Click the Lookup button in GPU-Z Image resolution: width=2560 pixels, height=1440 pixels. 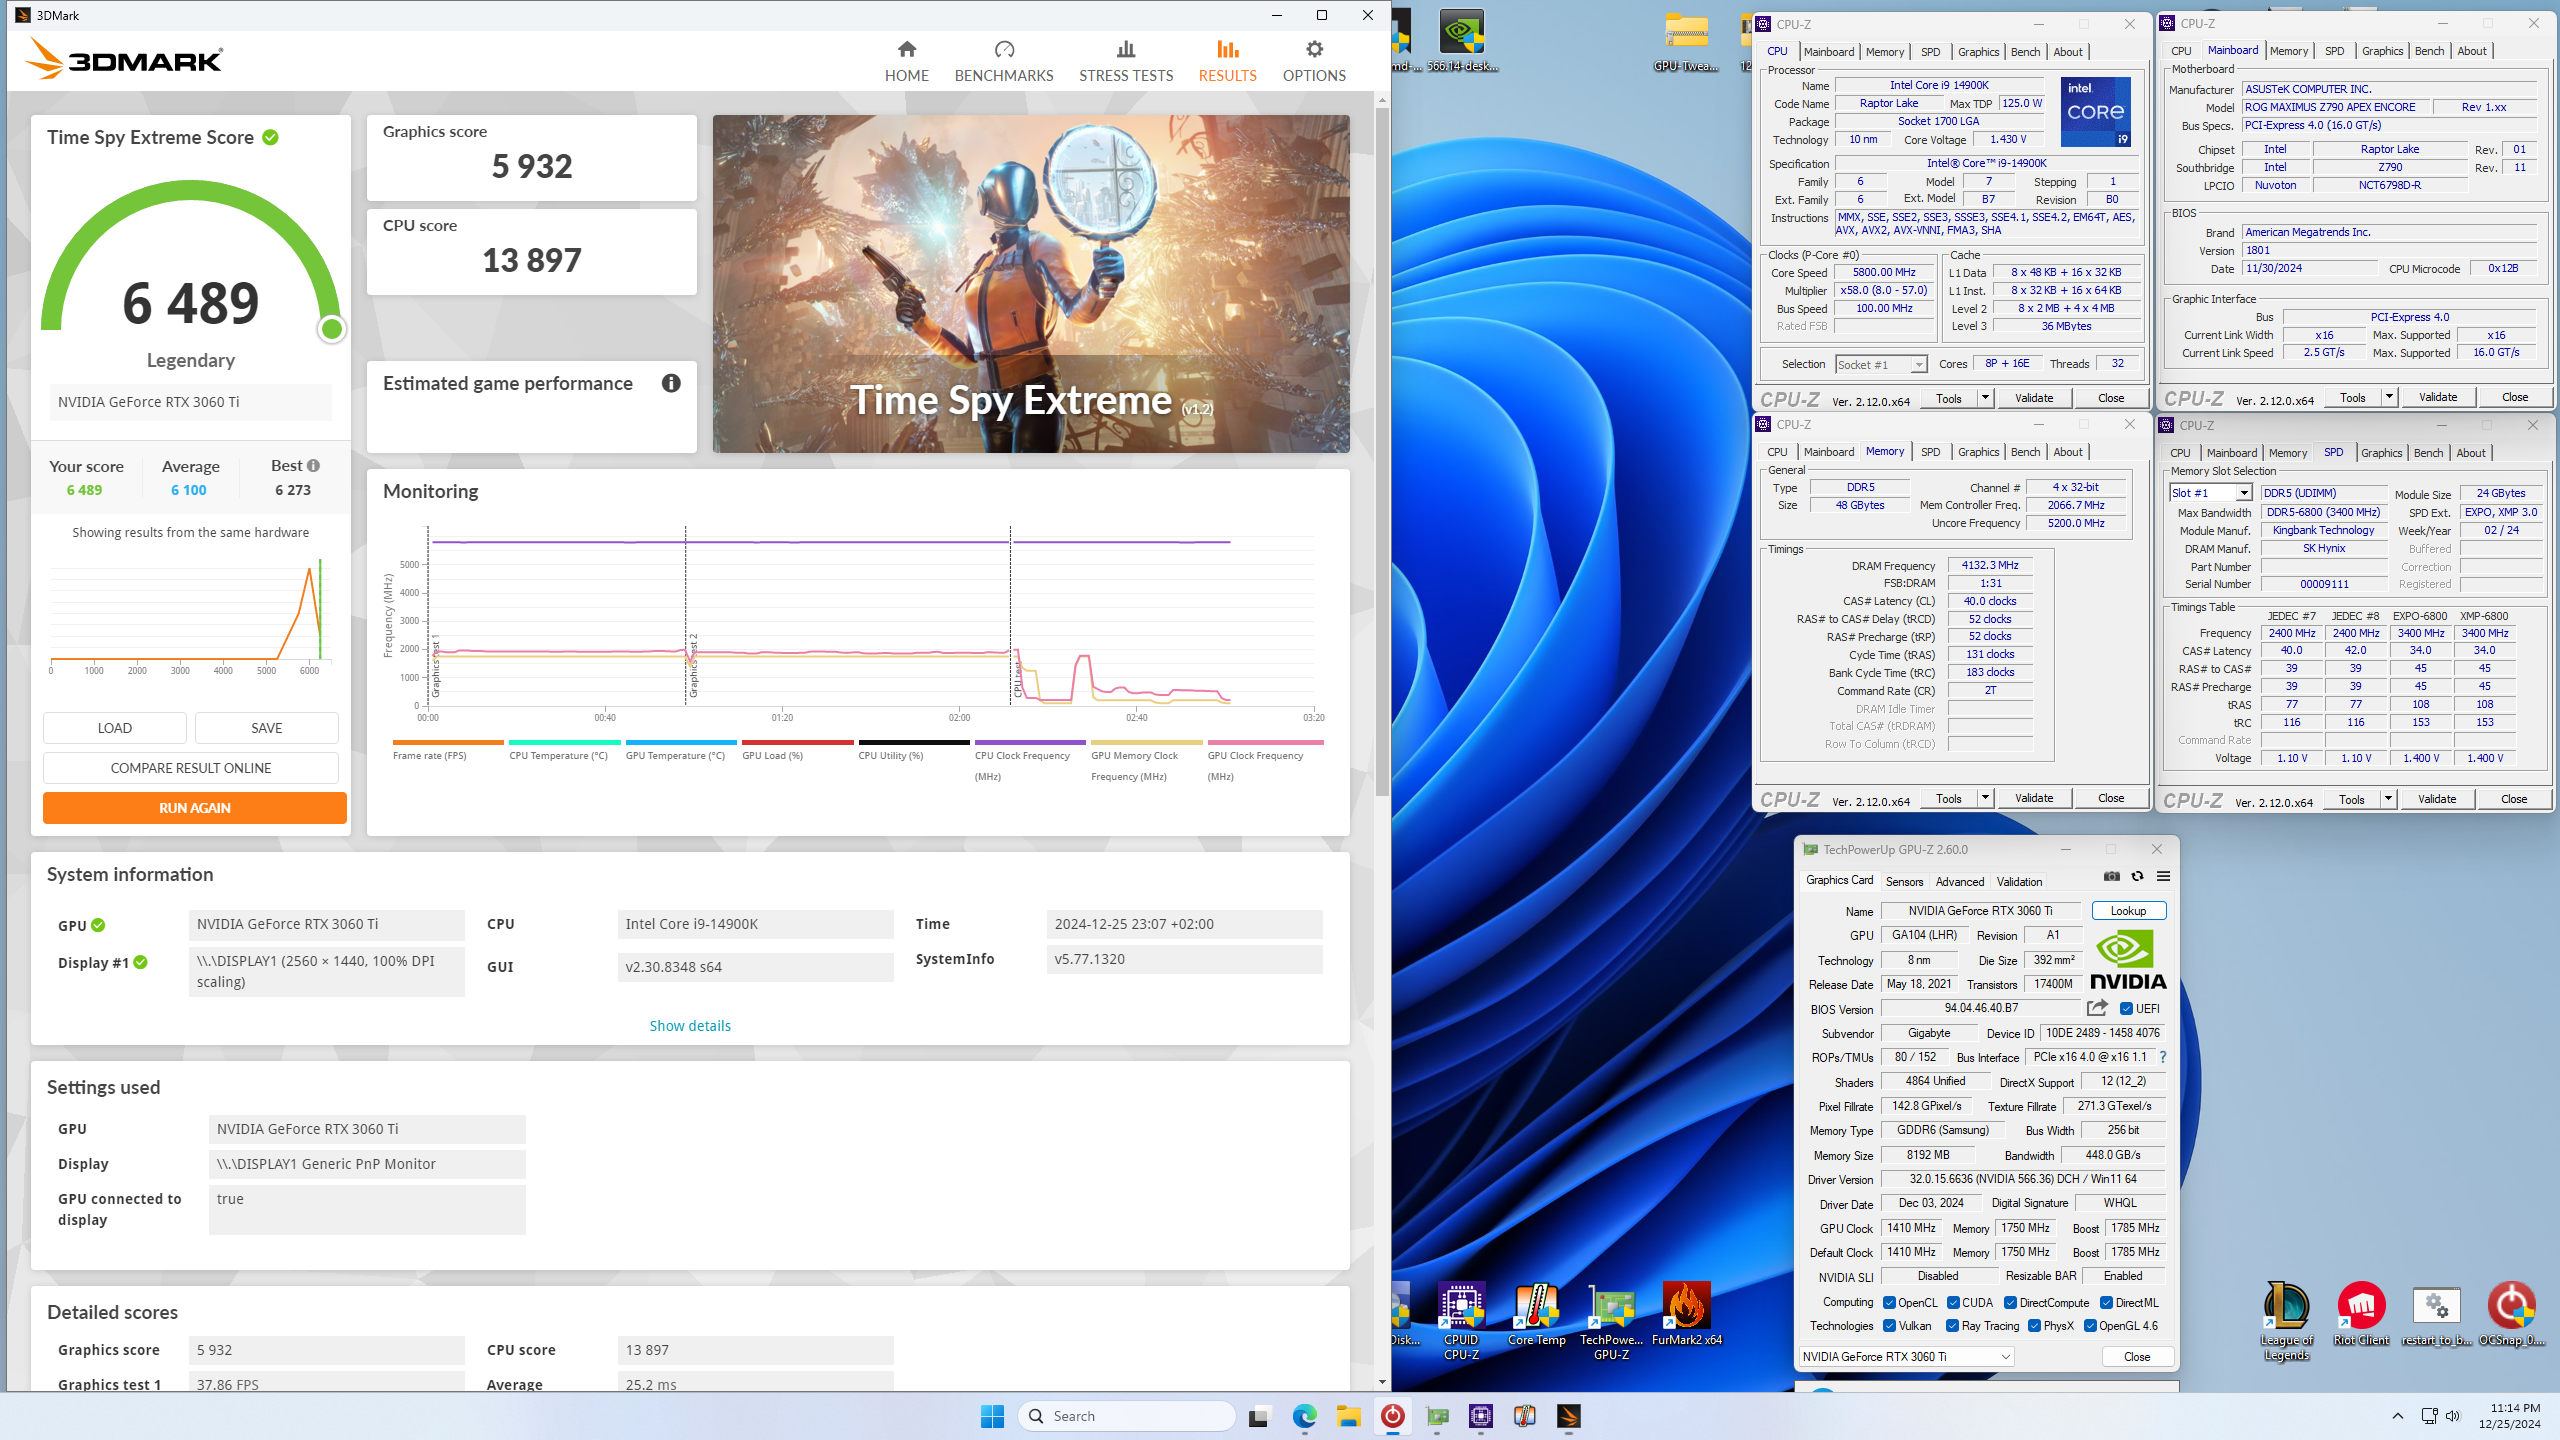click(2128, 910)
